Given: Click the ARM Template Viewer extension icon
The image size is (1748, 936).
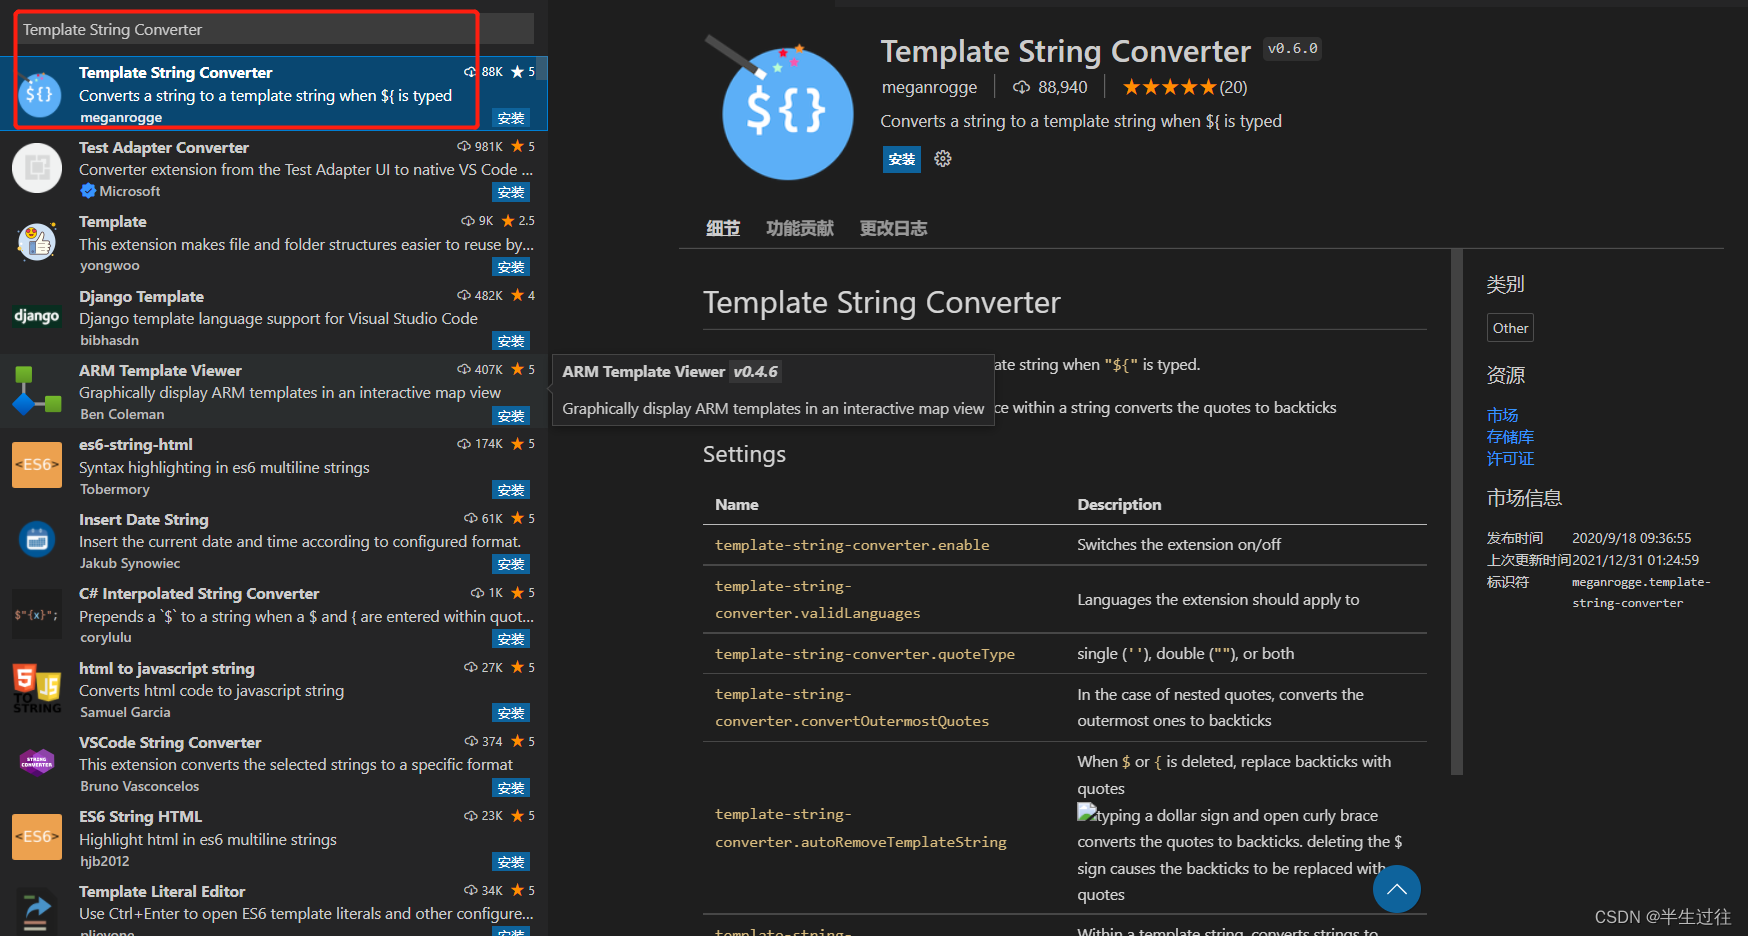Looking at the screenshot, I should 37,391.
